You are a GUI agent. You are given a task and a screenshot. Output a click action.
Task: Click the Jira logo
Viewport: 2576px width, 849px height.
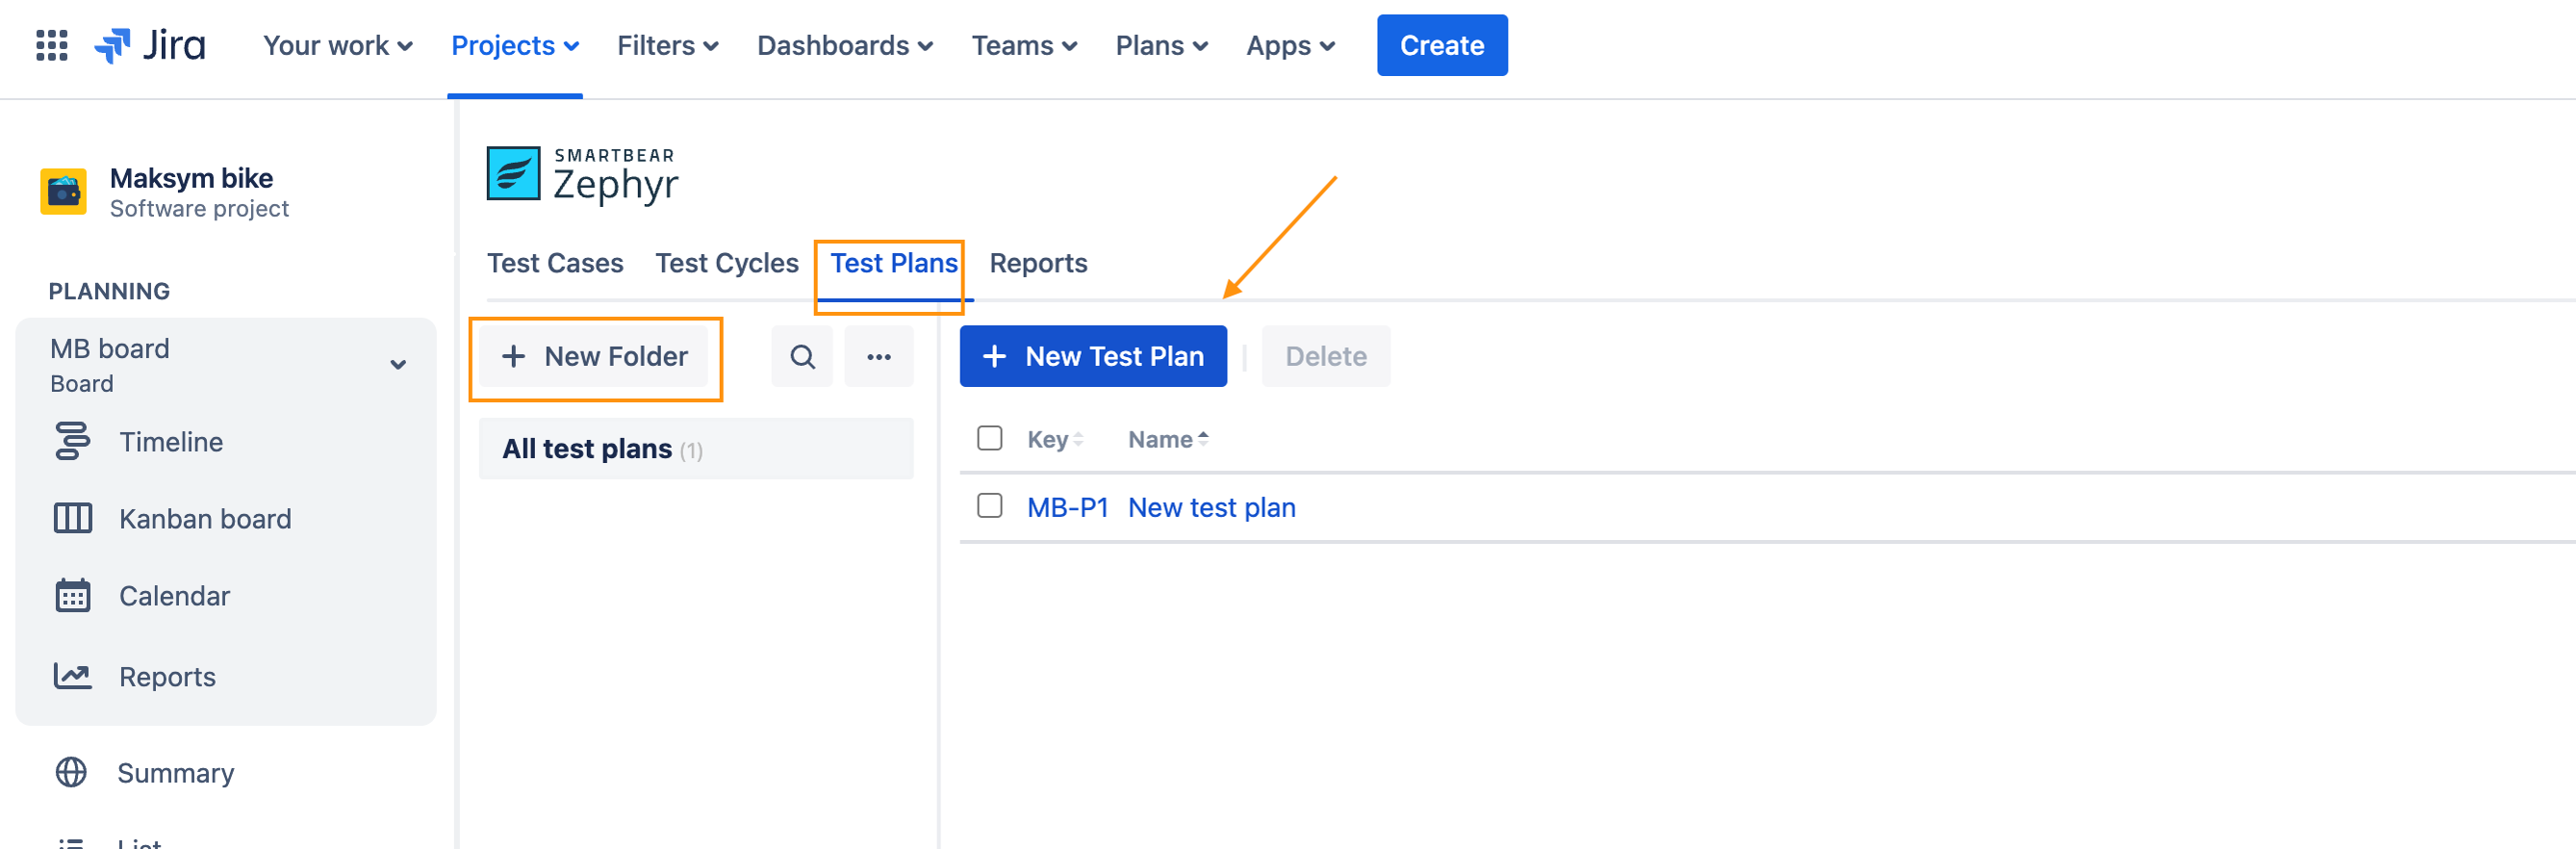point(150,46)
